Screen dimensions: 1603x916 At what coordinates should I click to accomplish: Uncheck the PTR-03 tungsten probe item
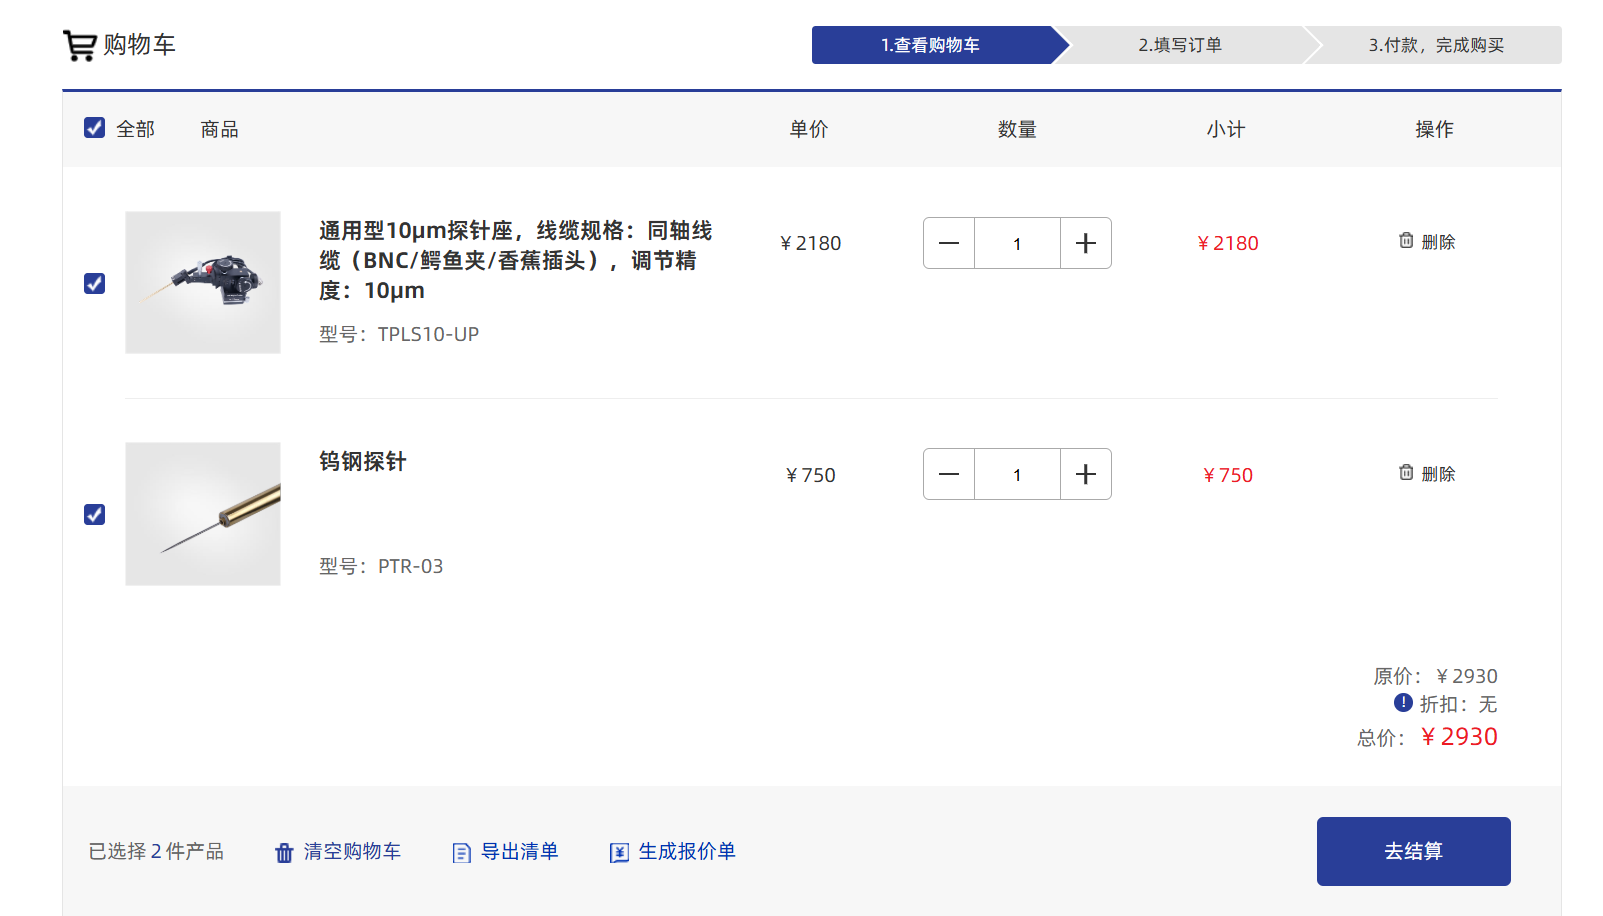click(95, 514)
